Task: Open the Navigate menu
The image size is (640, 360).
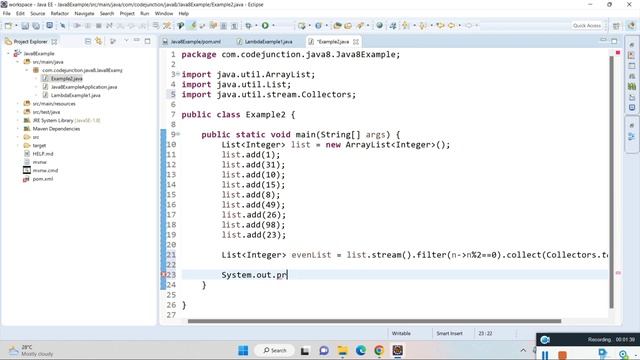Action: coord(84,13)
